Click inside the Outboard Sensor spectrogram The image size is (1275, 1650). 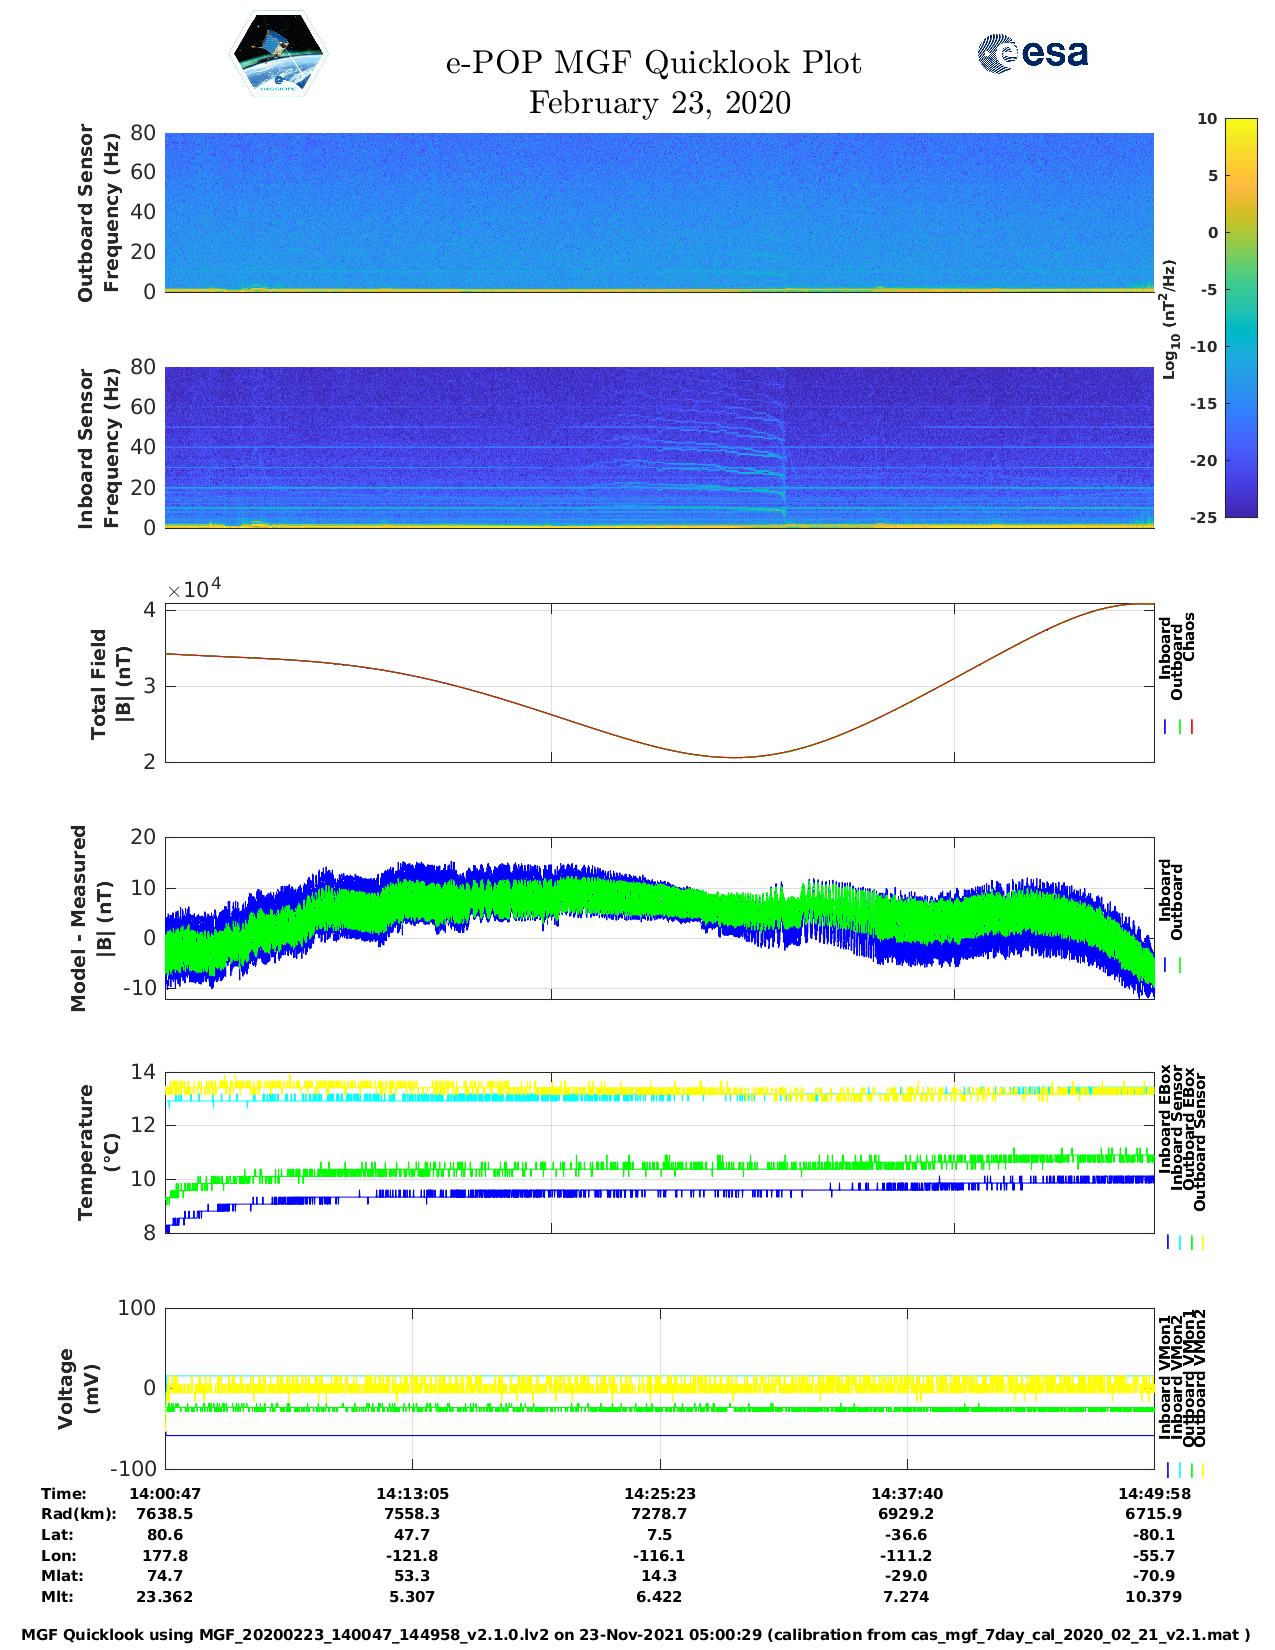(659, 211)
